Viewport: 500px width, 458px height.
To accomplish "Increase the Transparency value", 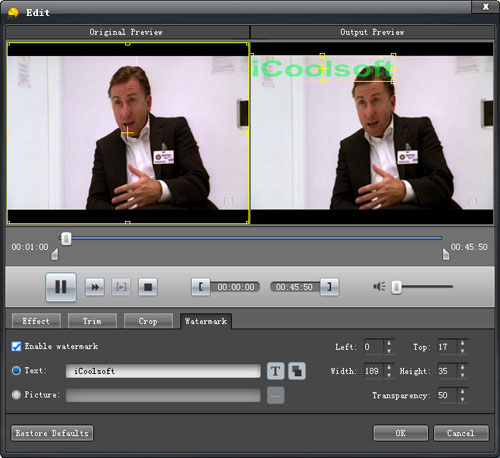I will point(462,392).
